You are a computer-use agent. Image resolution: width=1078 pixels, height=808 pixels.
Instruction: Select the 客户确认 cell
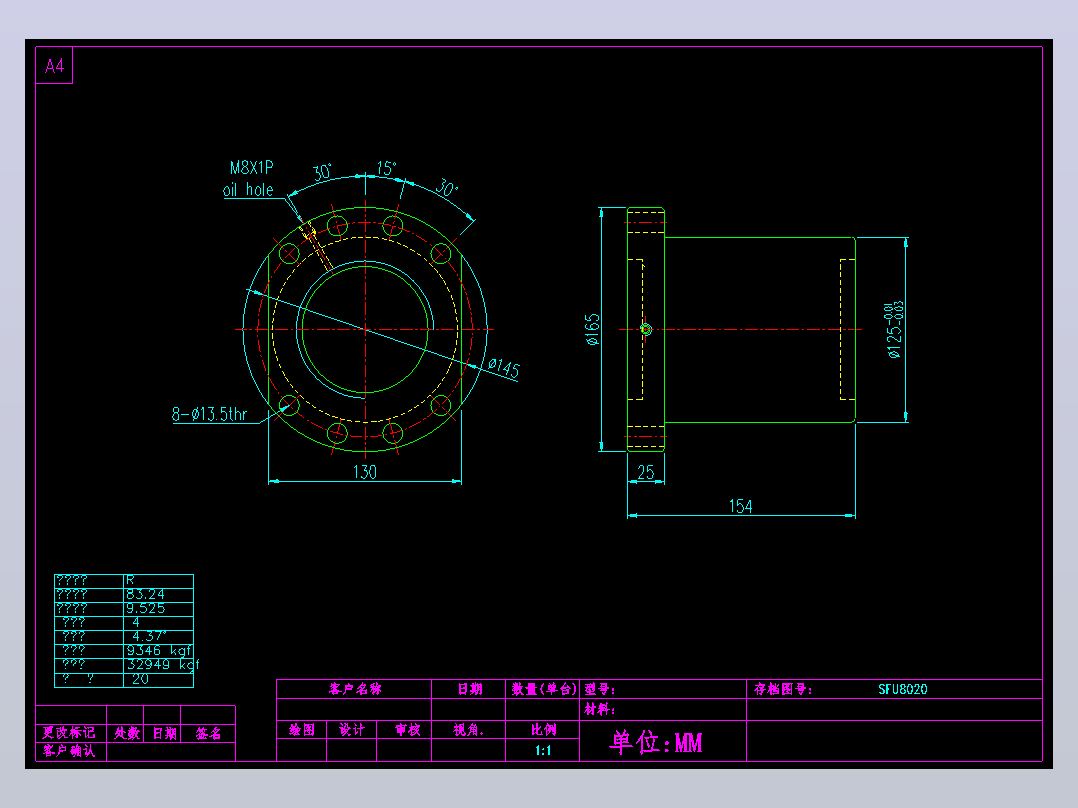[x=69, y=751]
